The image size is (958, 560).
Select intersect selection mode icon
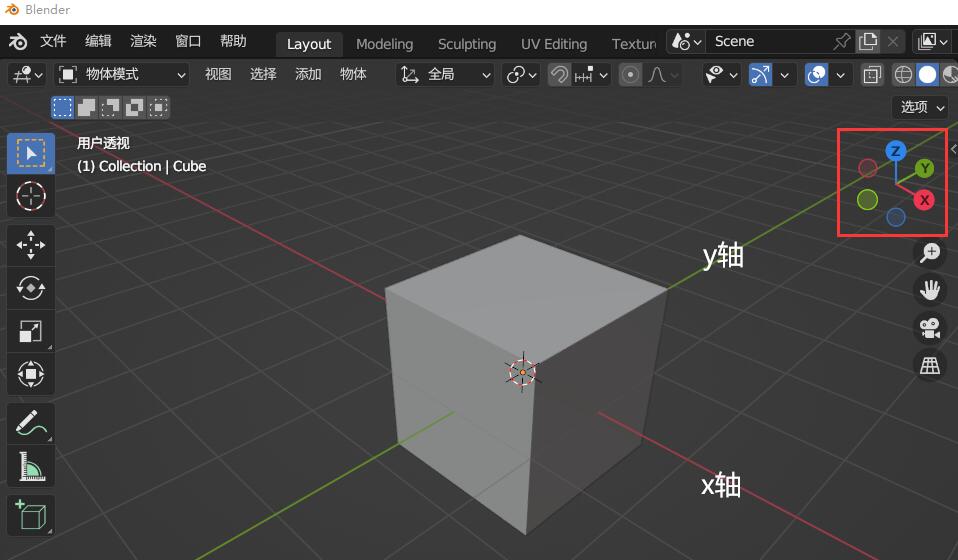[158, 107]
